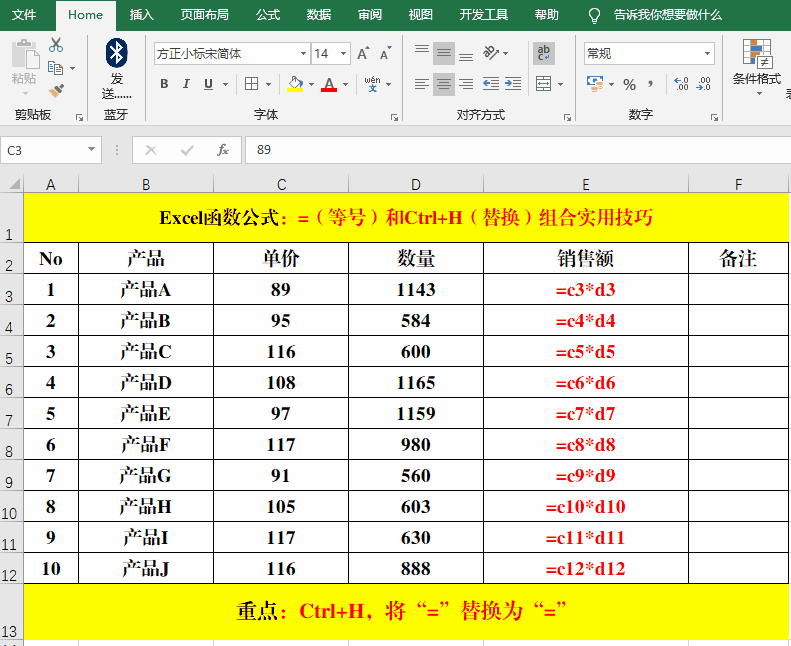This screenshot has height=646, width=791.
Task: Toggle middle vertical alignment
Action: [x=443, y=53]
